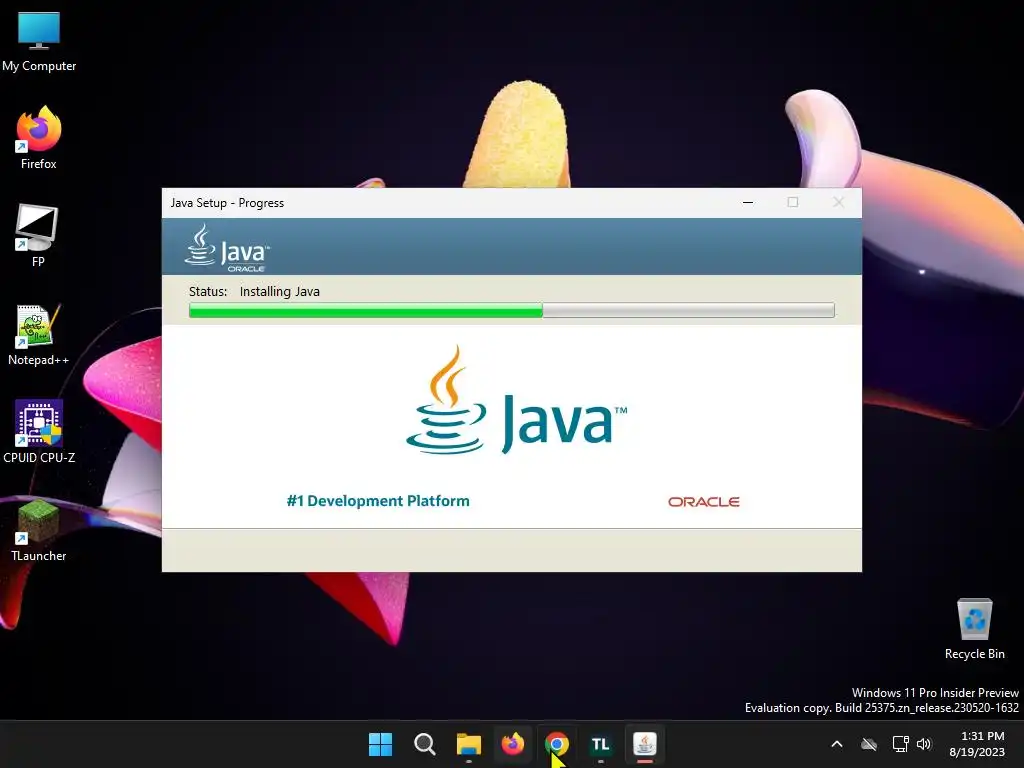Switch to Firefox in the taskbar

coord(513,744)
